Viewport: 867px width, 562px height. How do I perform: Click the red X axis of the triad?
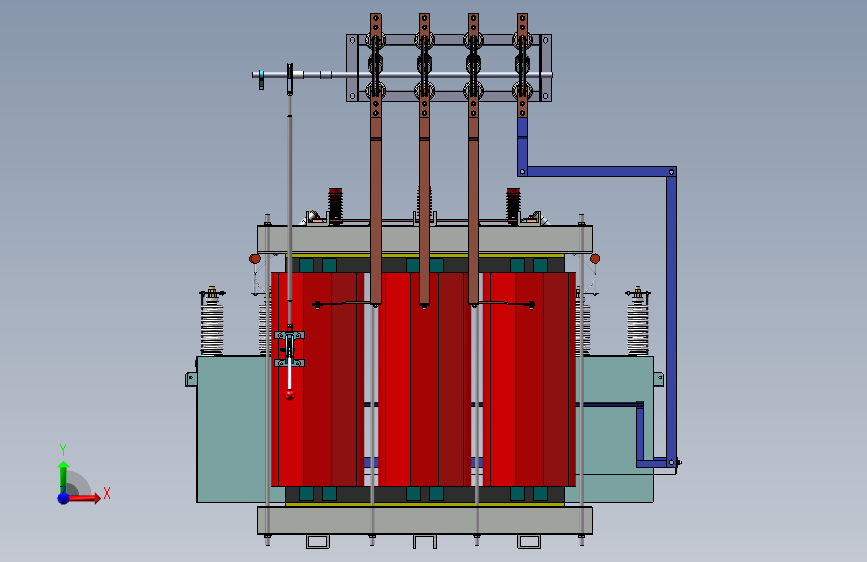pos(84,498)
